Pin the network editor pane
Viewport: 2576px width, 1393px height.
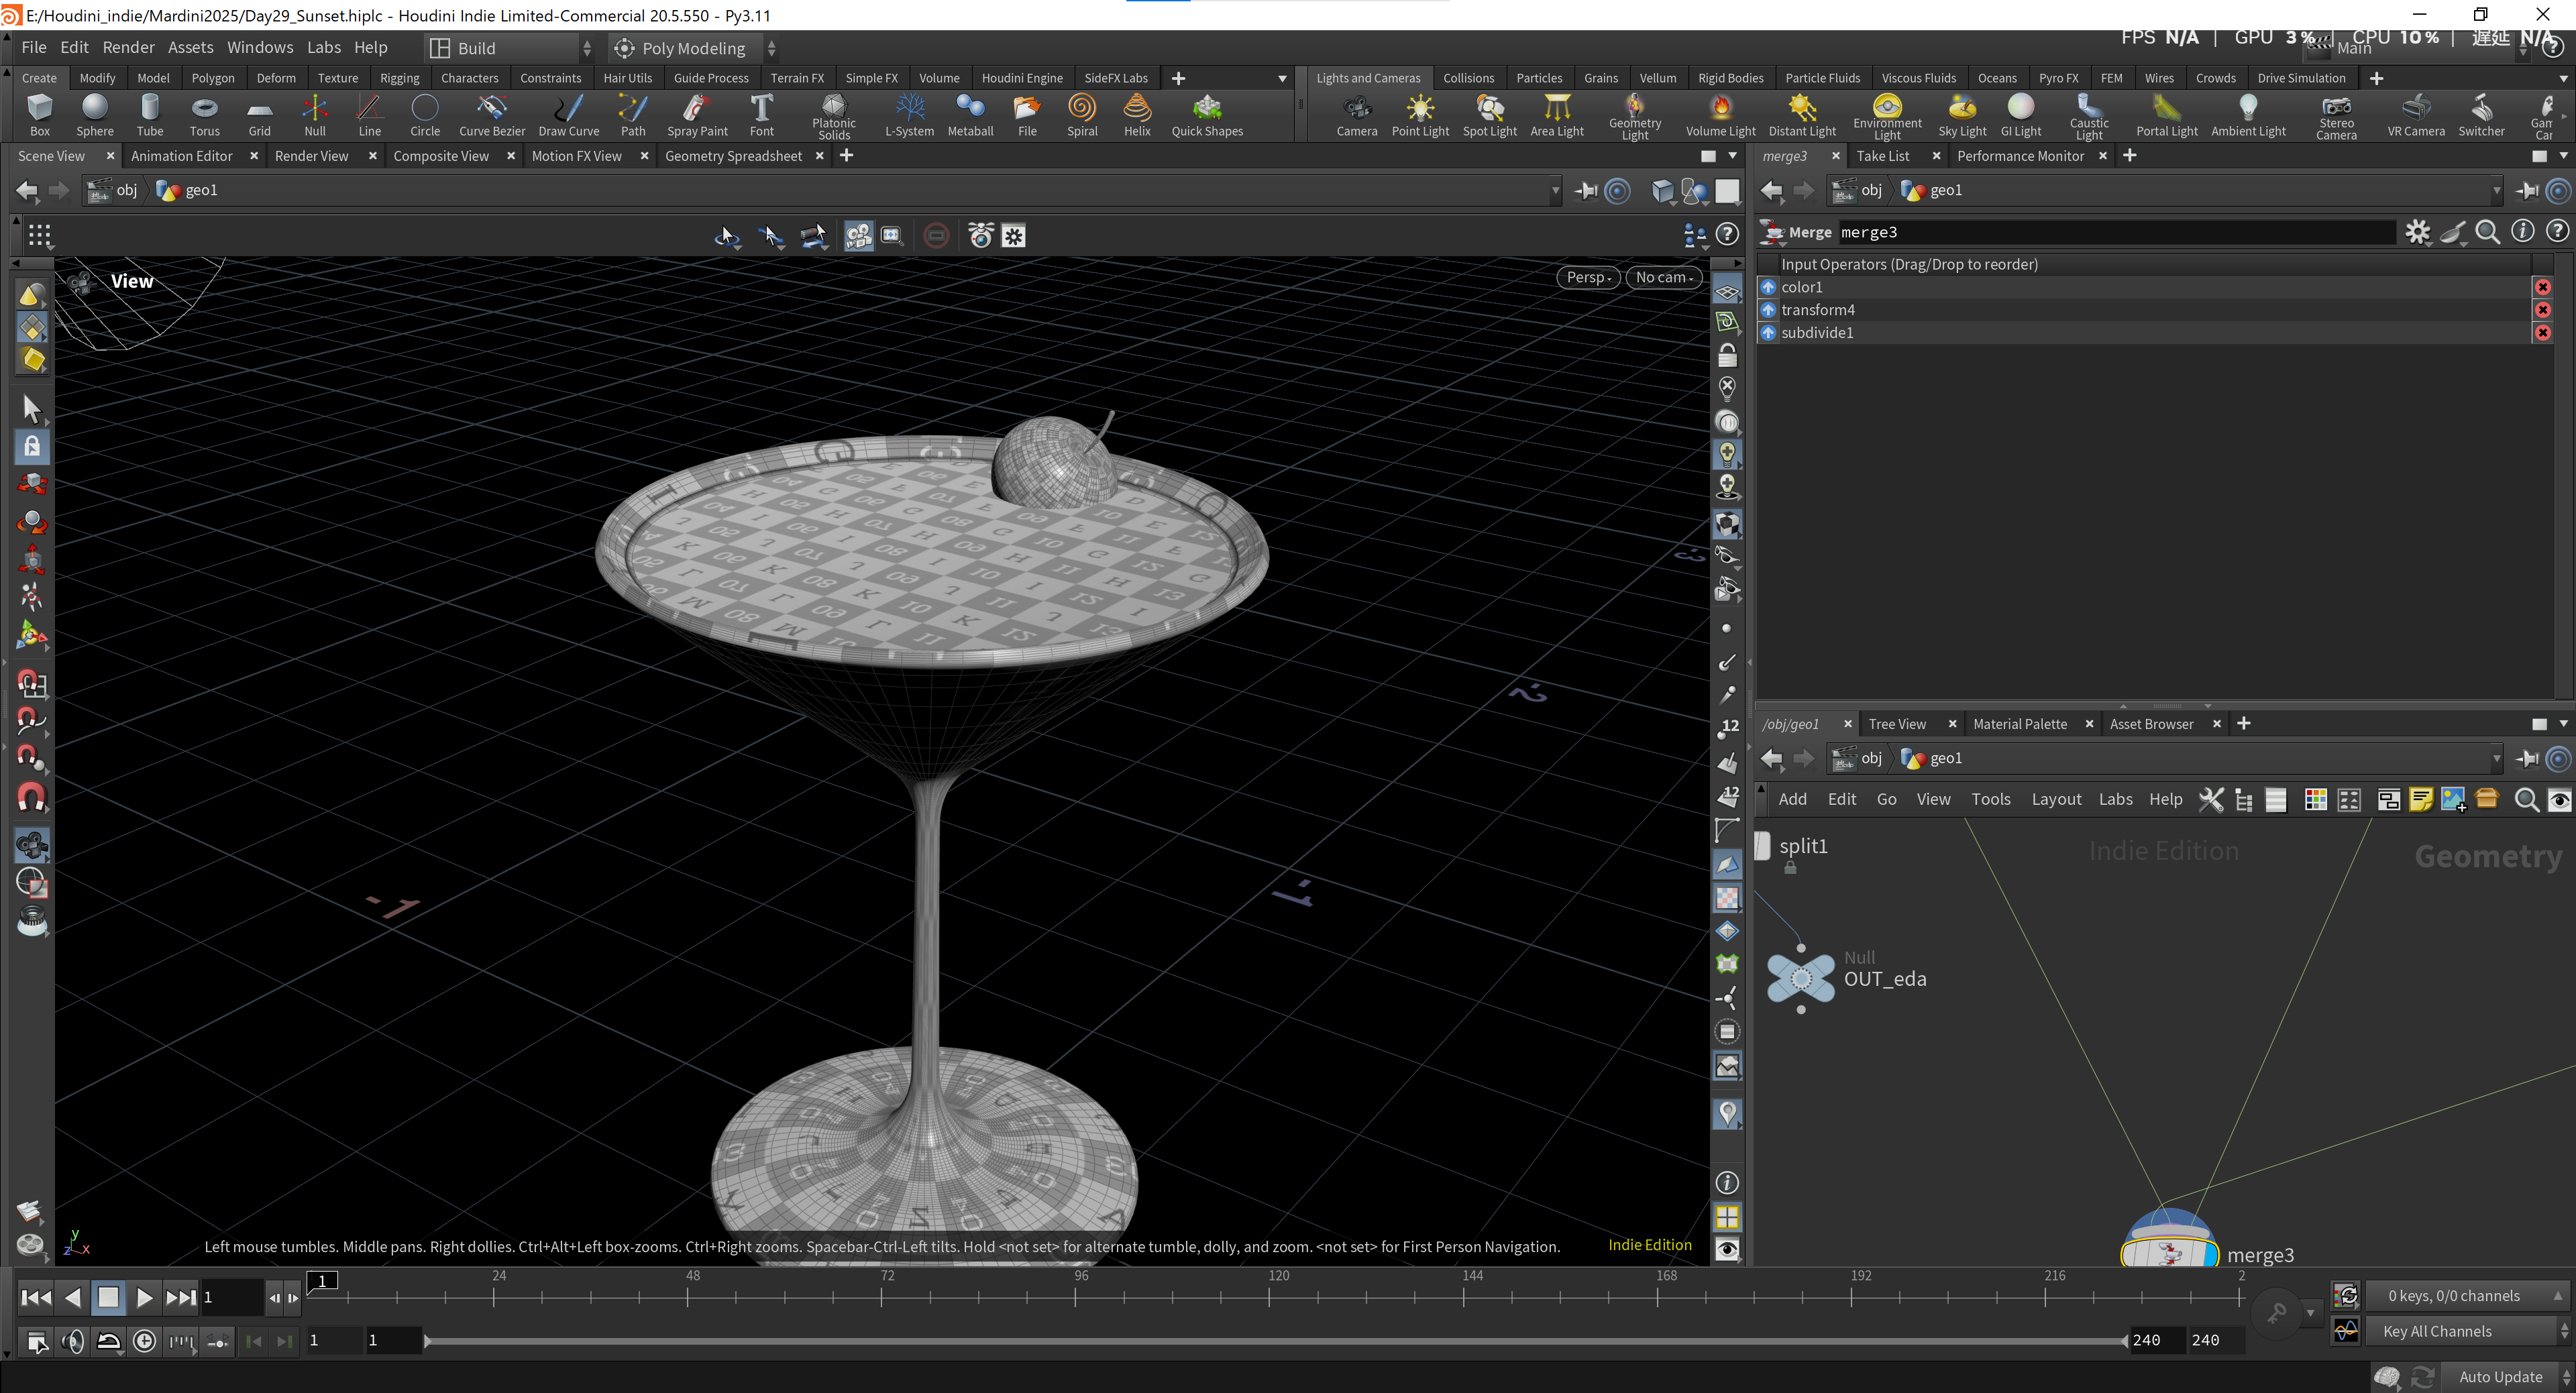pyautogui.click(x=2527, y=758)
